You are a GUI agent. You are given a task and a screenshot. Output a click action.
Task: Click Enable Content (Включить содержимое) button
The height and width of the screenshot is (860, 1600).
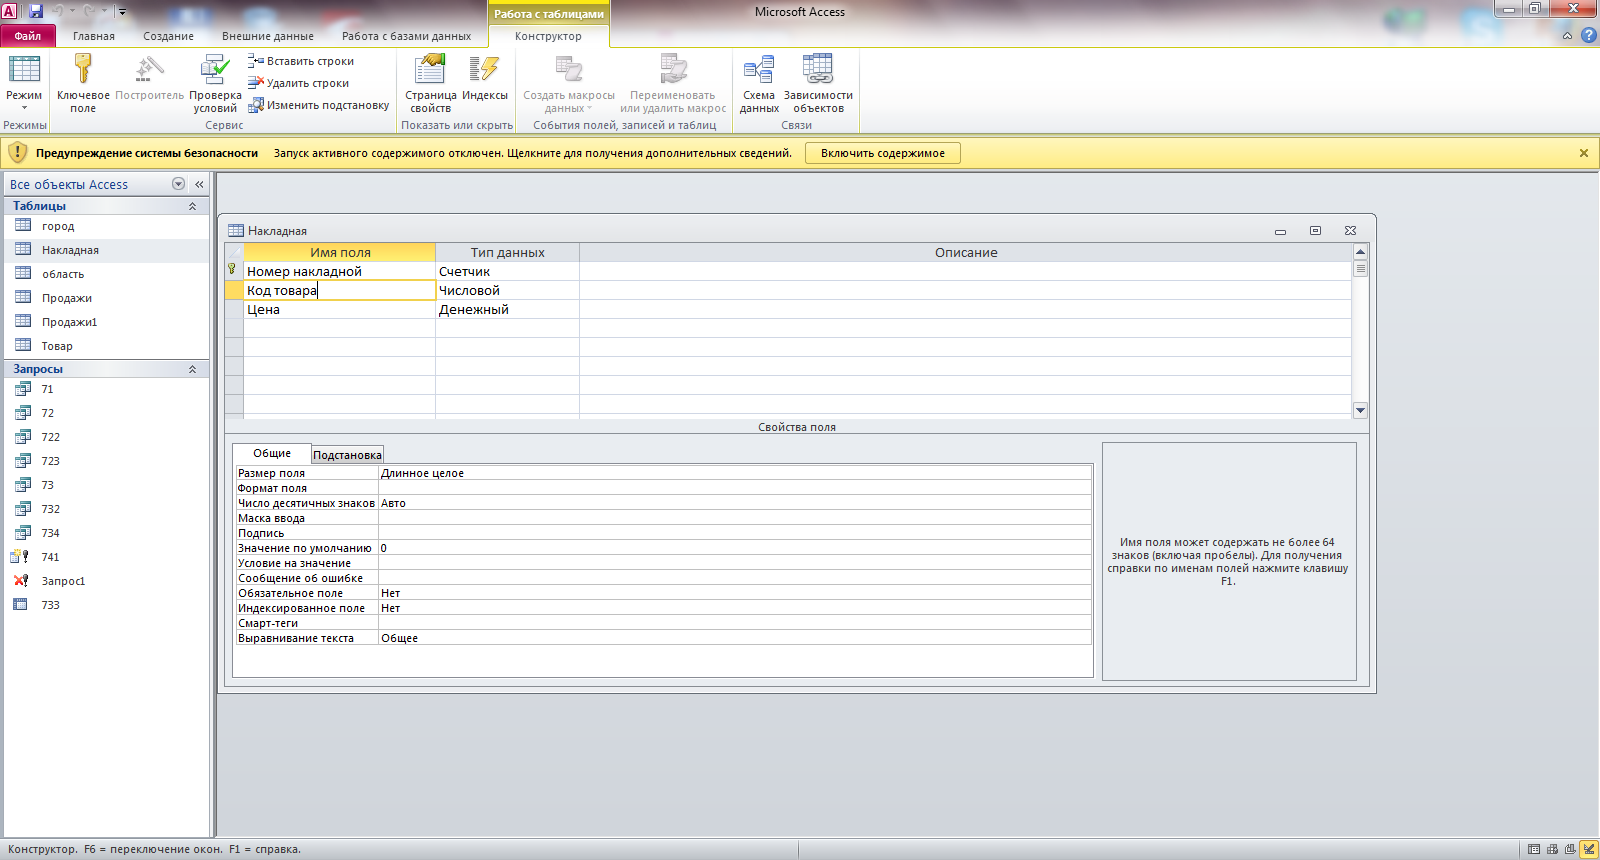[882, 153]
